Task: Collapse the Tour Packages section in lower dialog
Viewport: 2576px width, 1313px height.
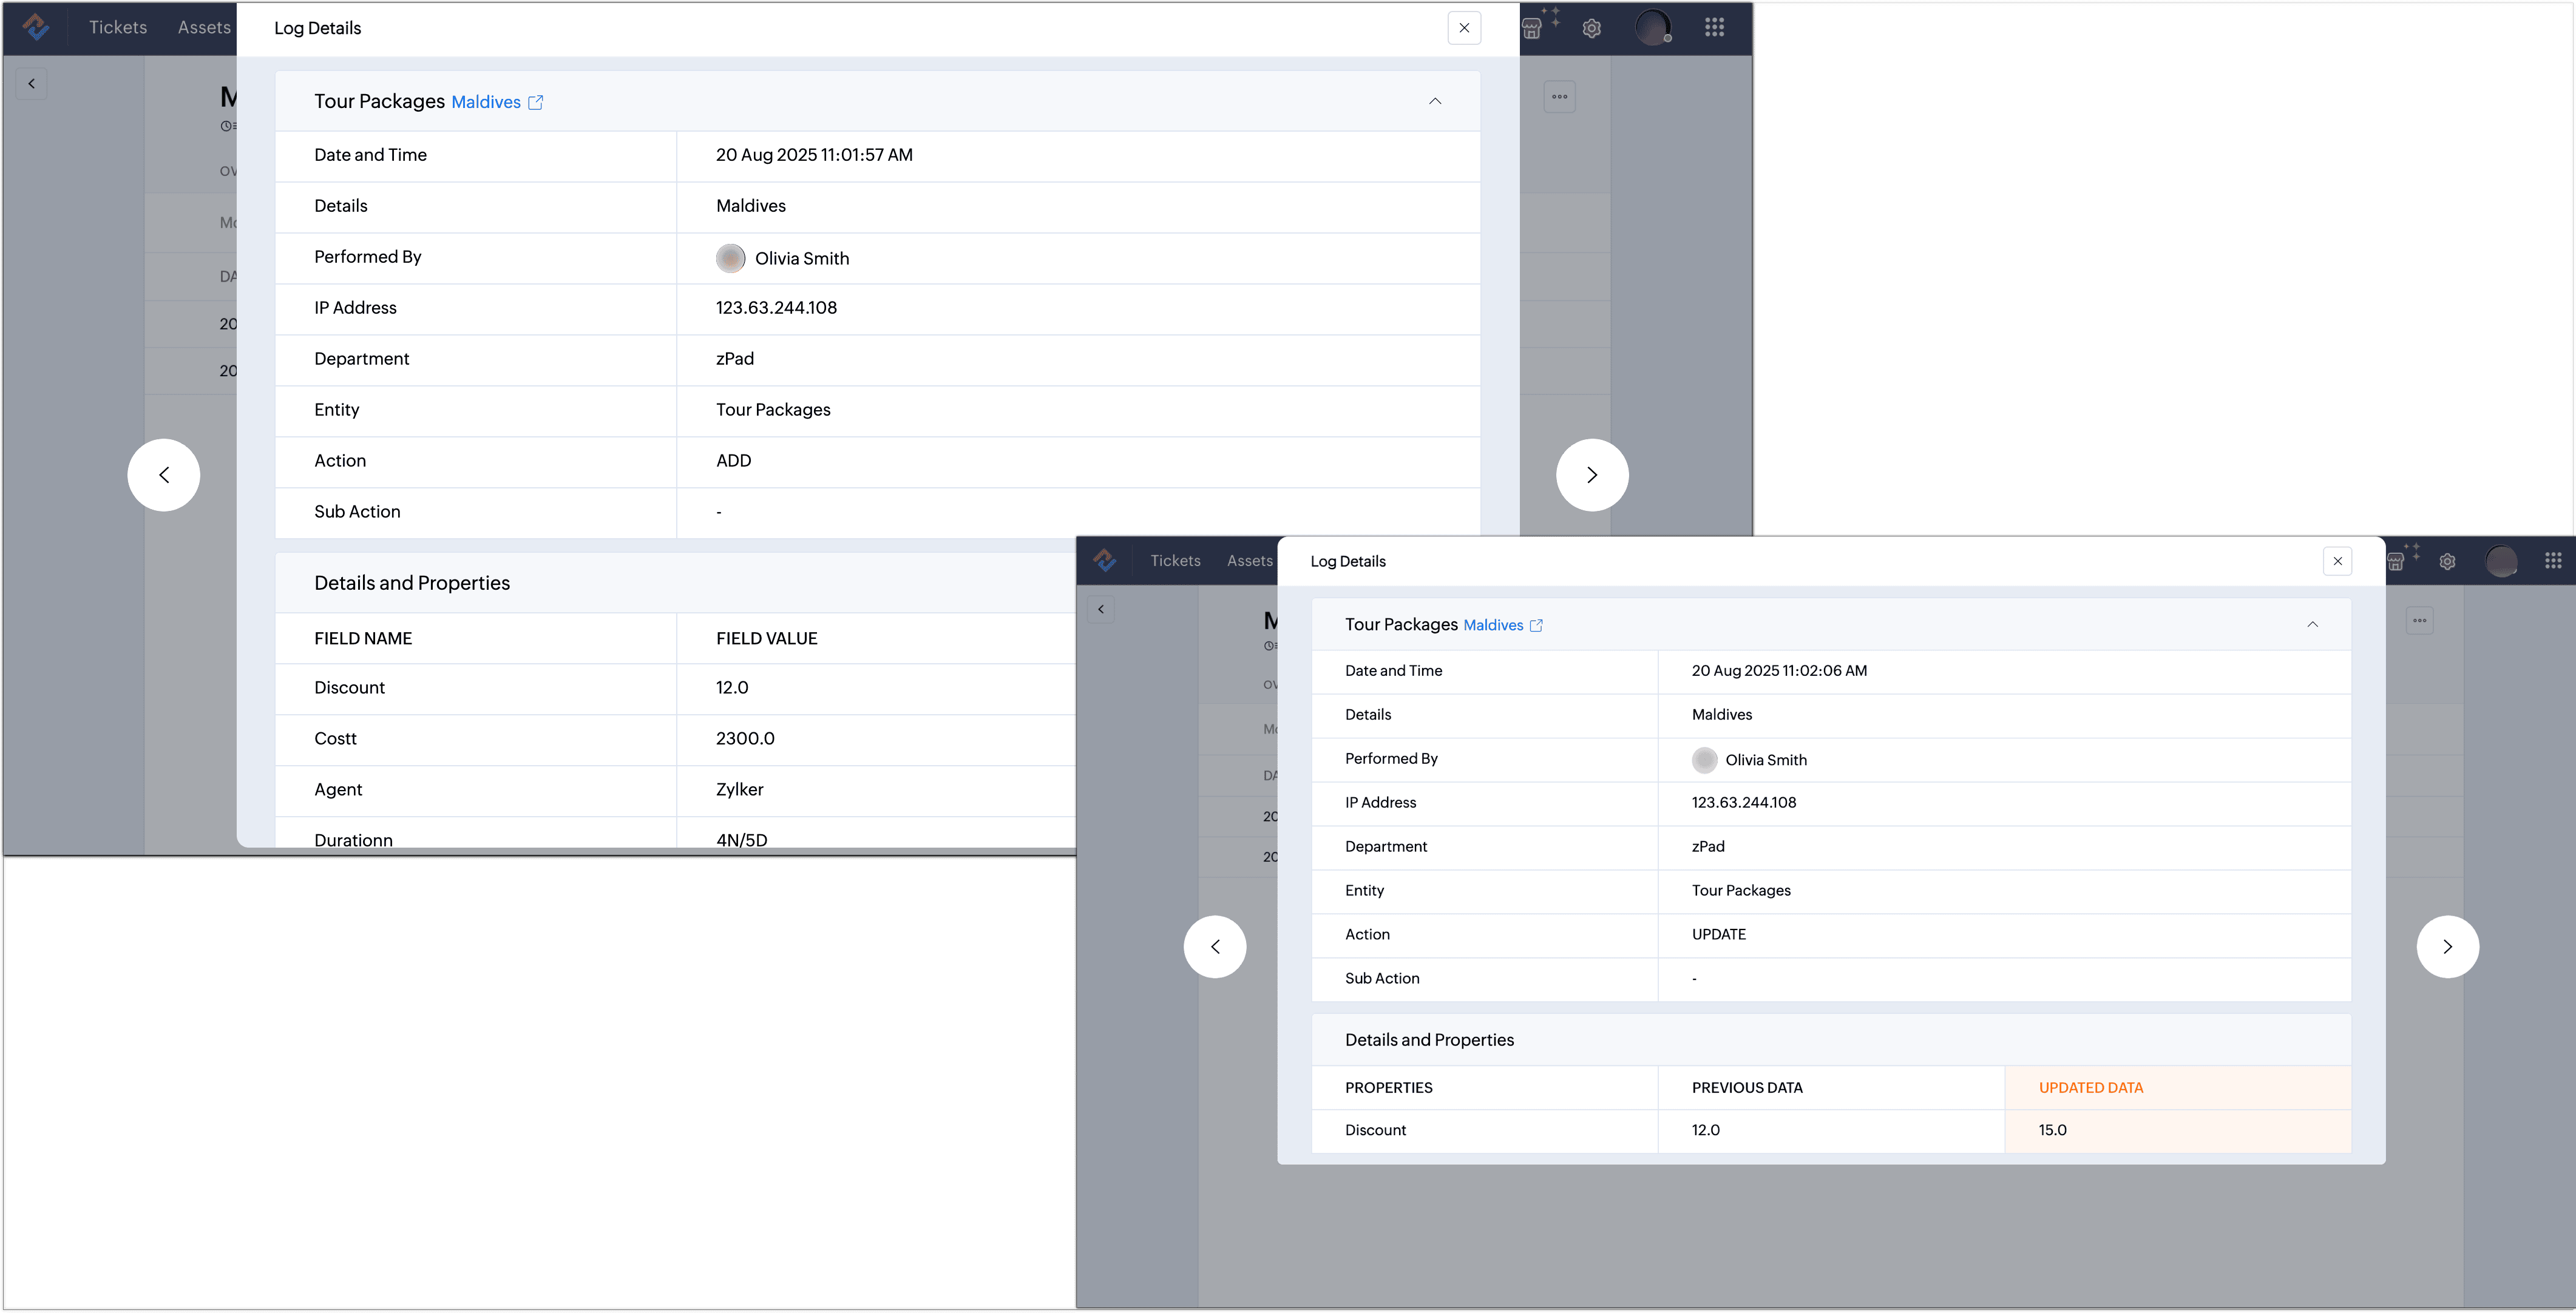Action: coord(2313,625)
